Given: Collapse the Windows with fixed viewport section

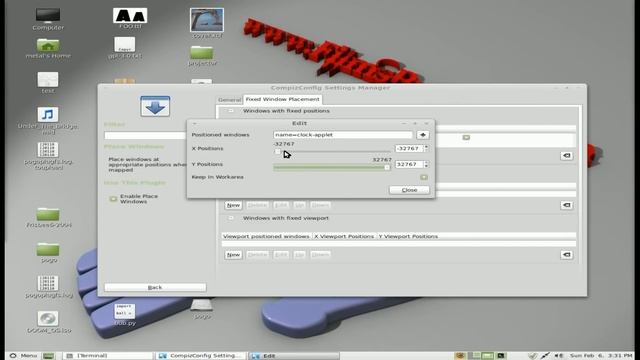Looking at the screenshot, I should (x=231, y=218).
